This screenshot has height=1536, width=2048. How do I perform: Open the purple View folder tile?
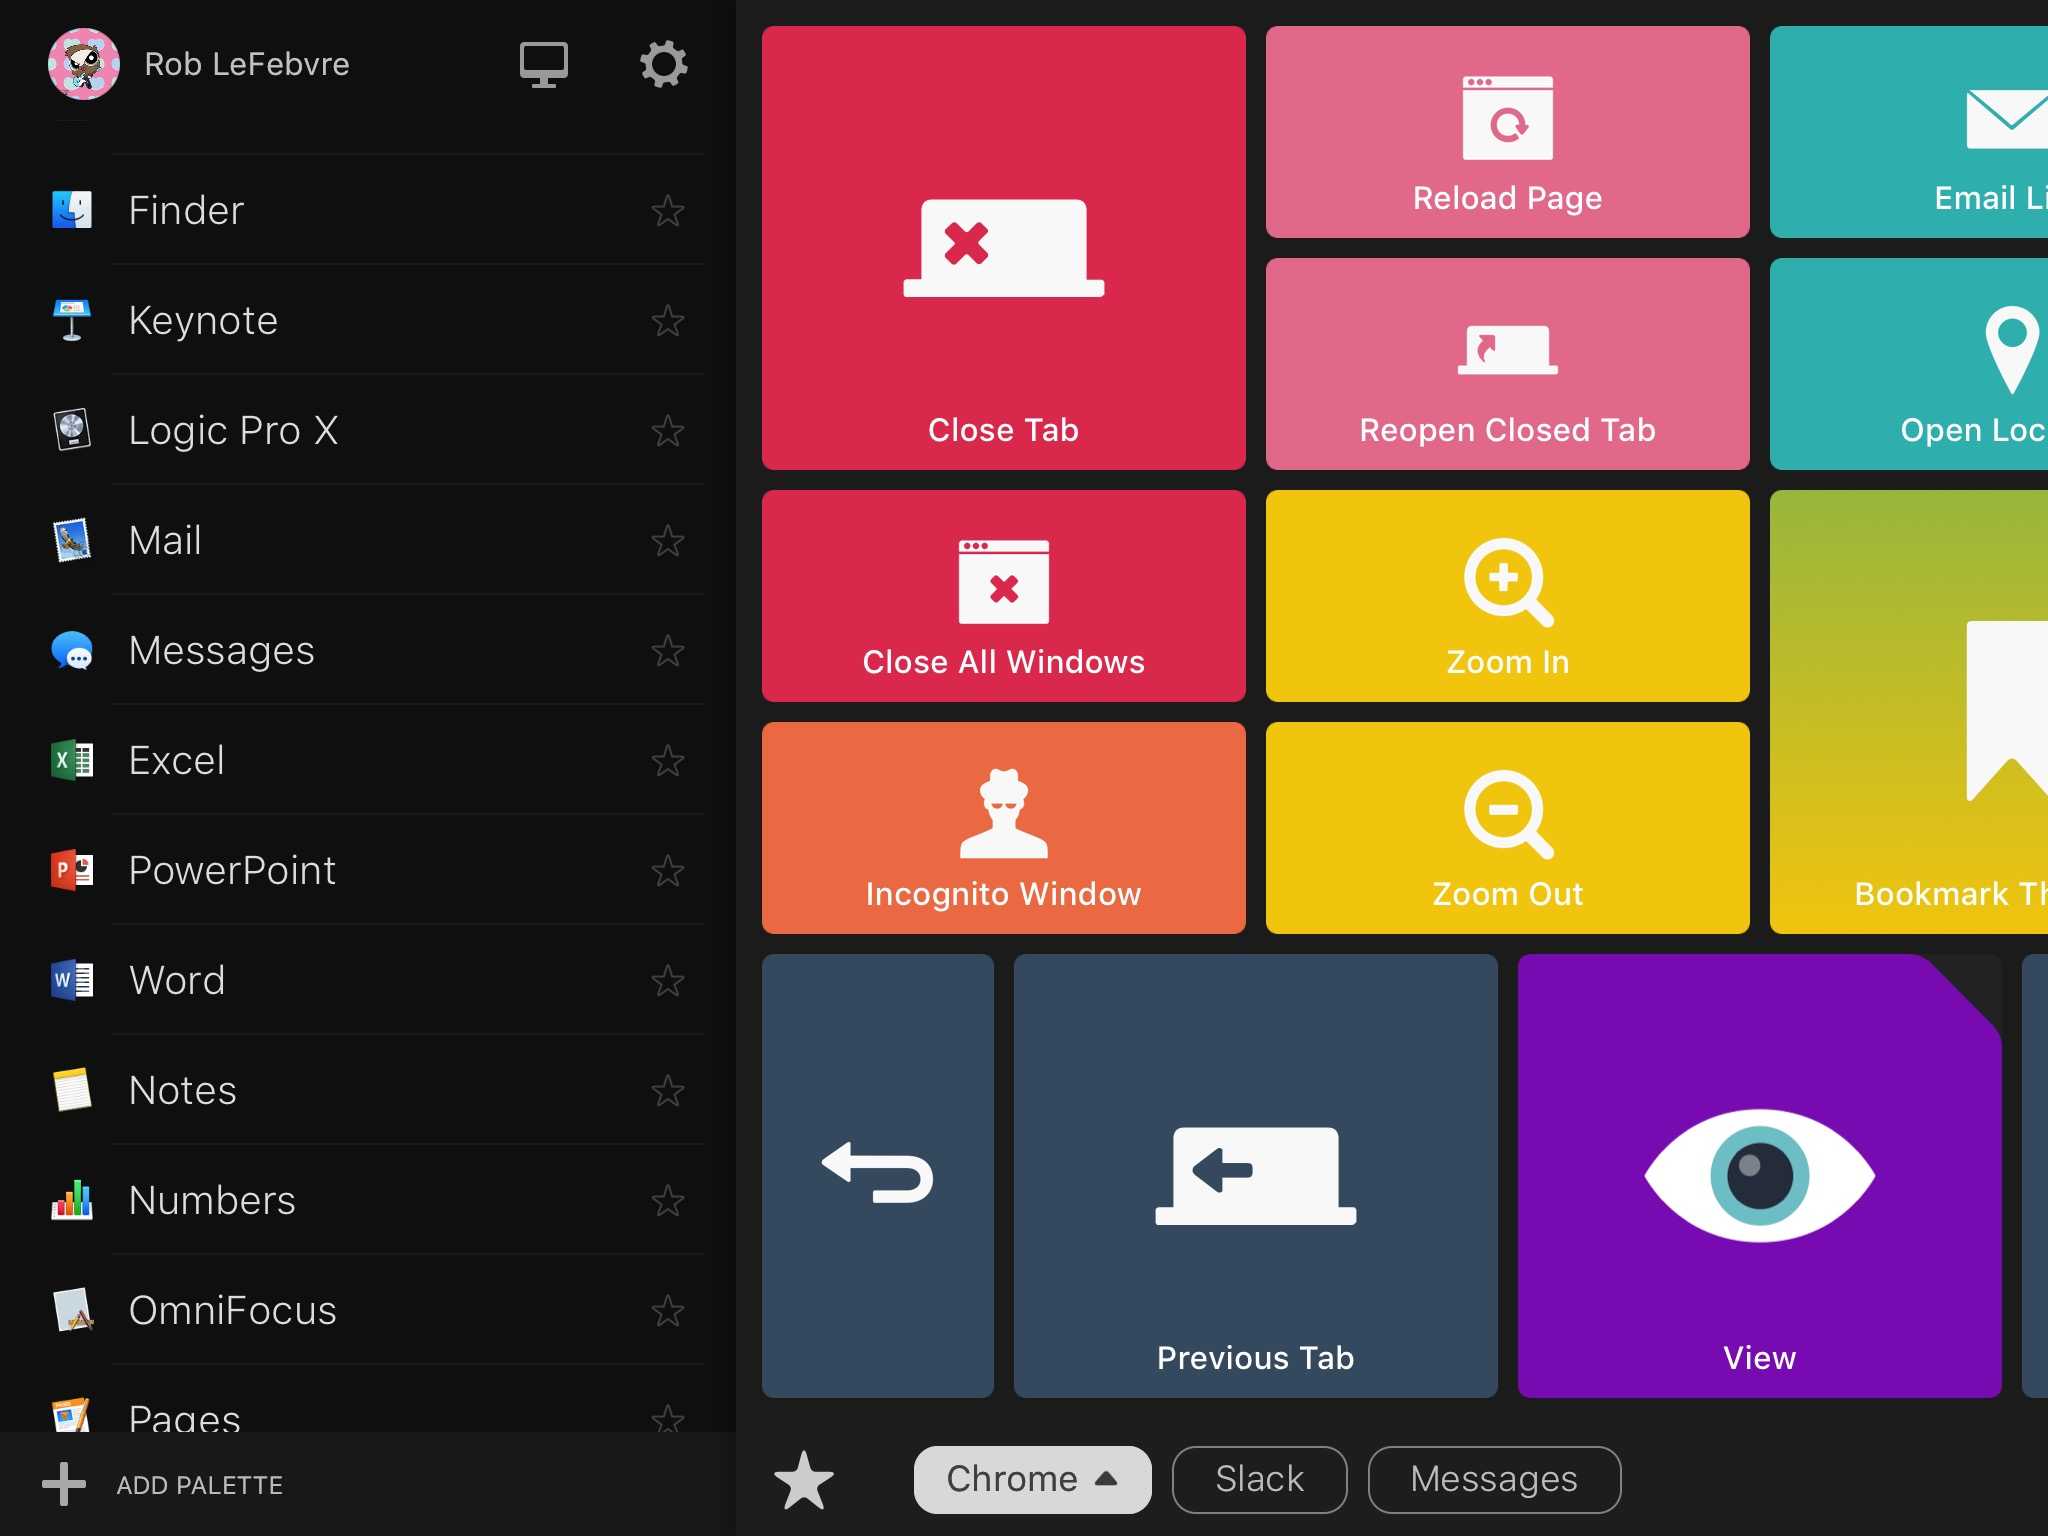[x=1759, y=1175]
